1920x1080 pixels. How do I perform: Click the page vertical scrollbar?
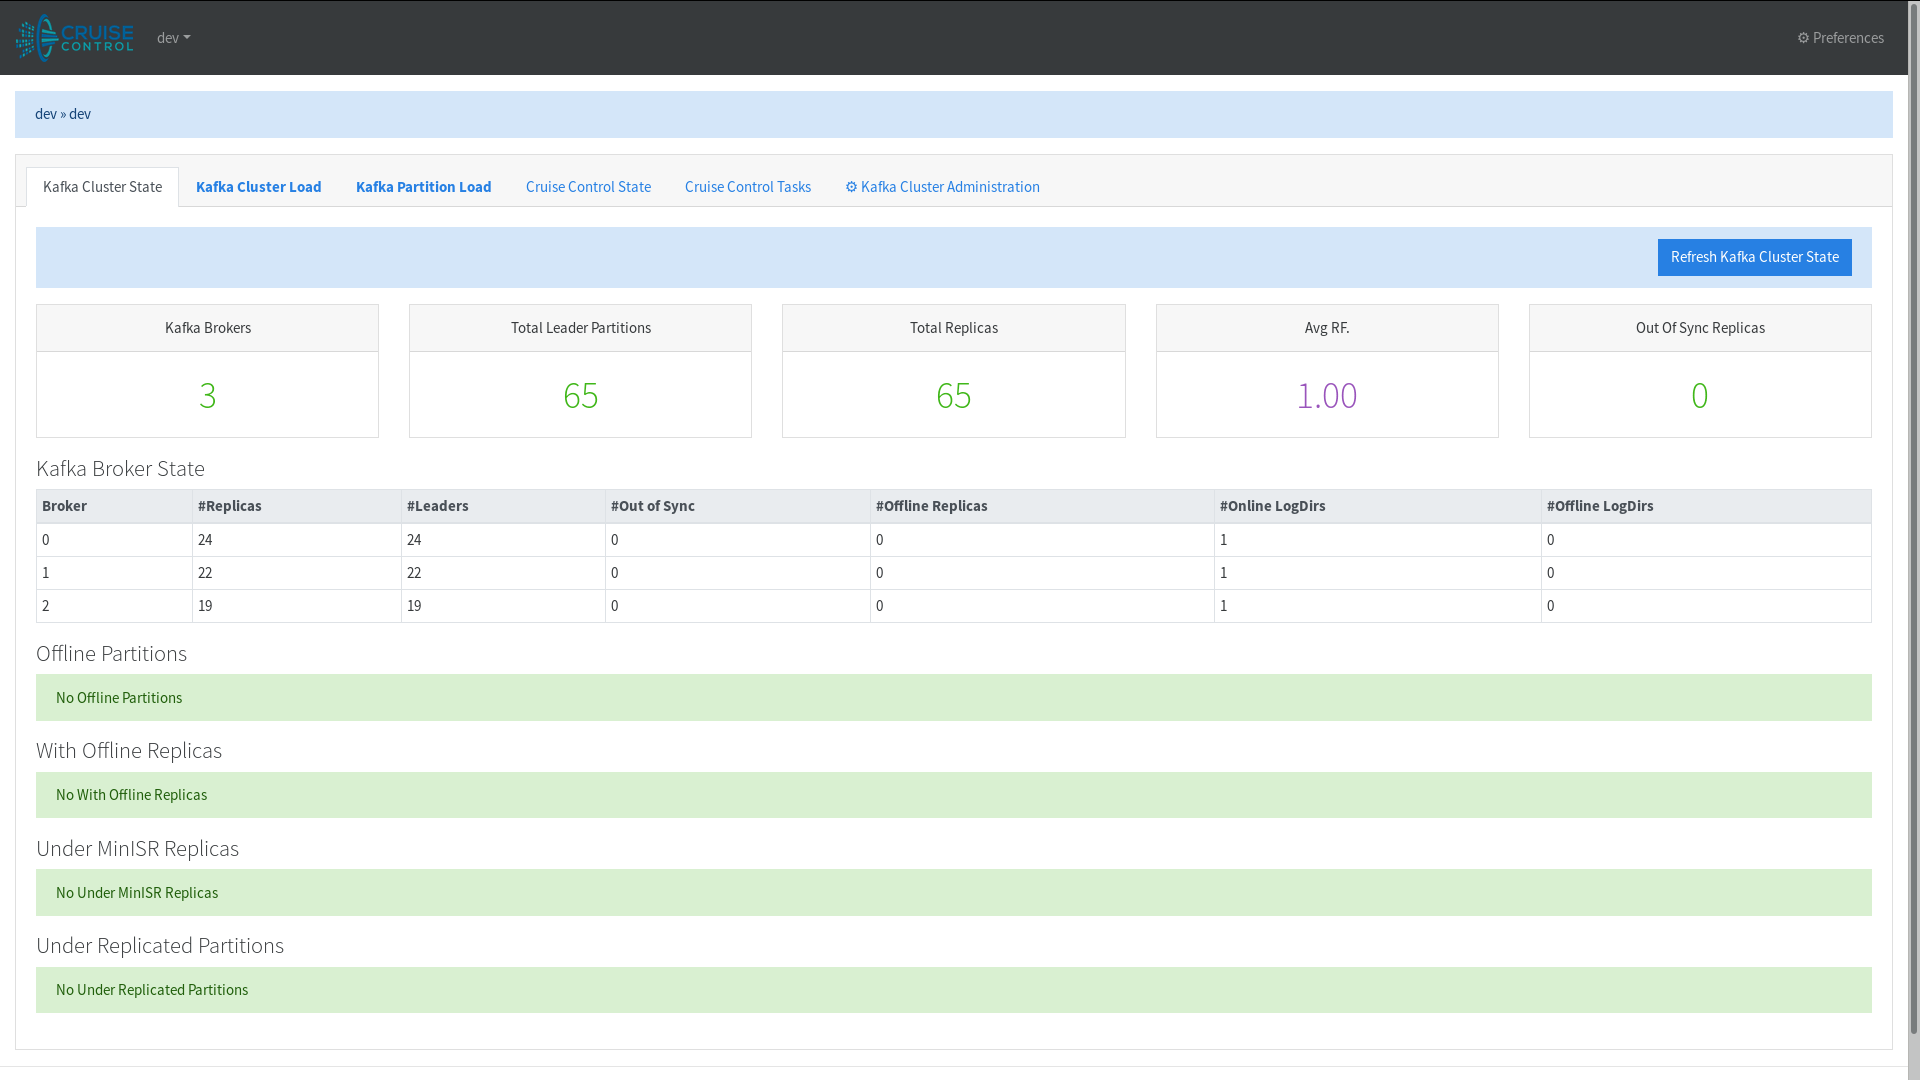(x=1914, y=520)
